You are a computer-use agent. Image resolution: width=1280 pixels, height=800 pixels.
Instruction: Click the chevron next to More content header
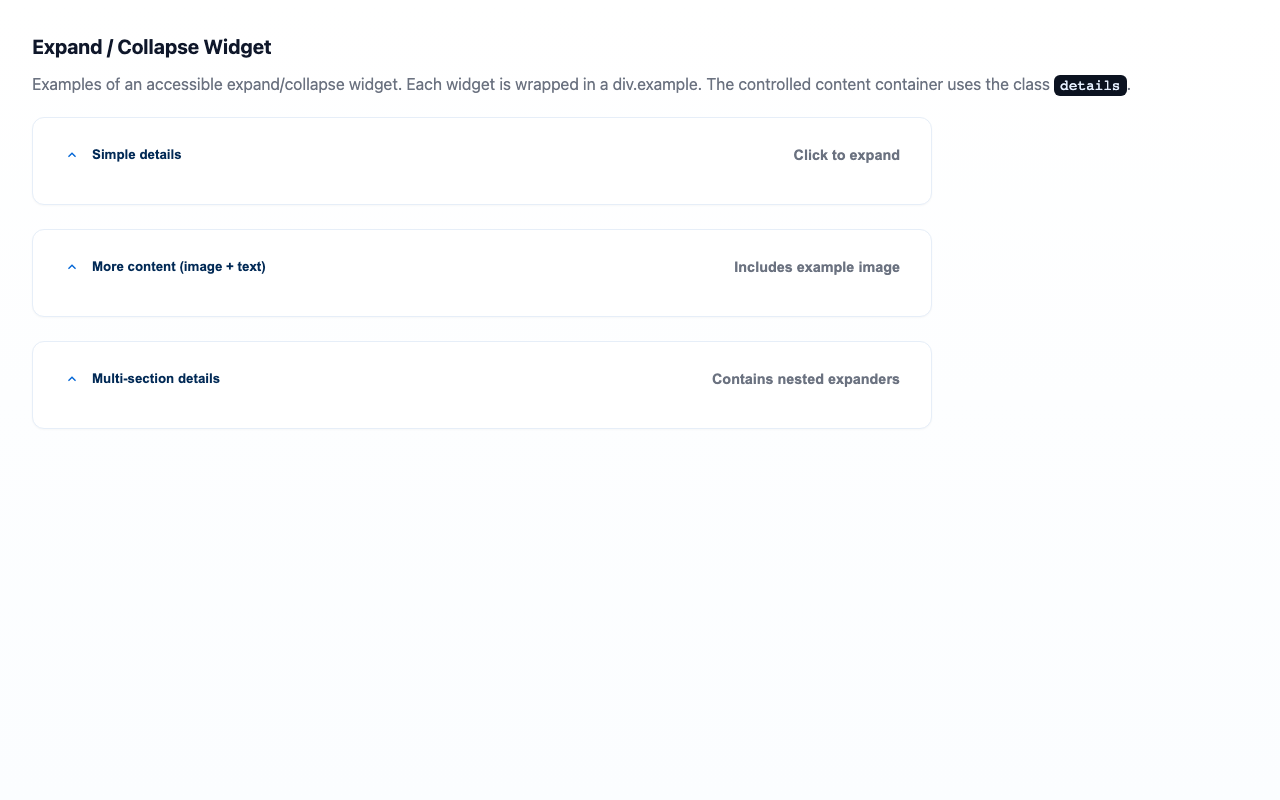(71, 266)
